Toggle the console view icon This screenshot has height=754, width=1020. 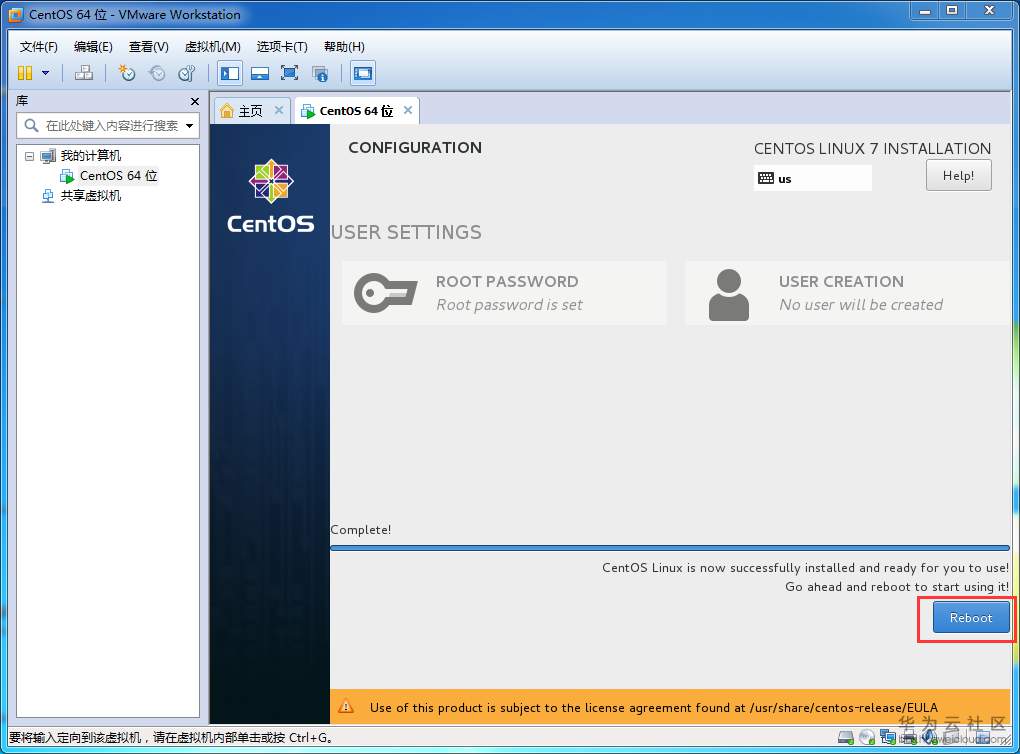coord(363,73)
